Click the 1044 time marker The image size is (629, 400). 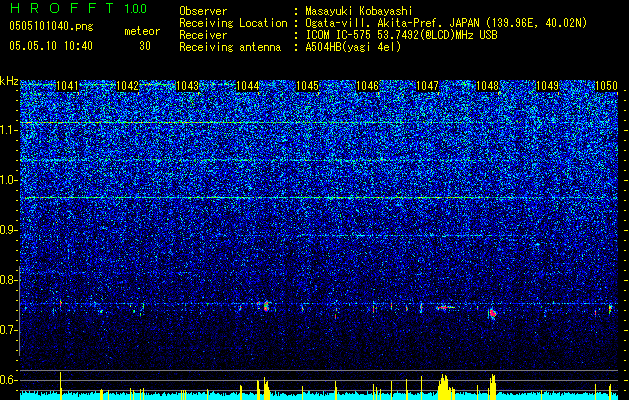[248, 86]
